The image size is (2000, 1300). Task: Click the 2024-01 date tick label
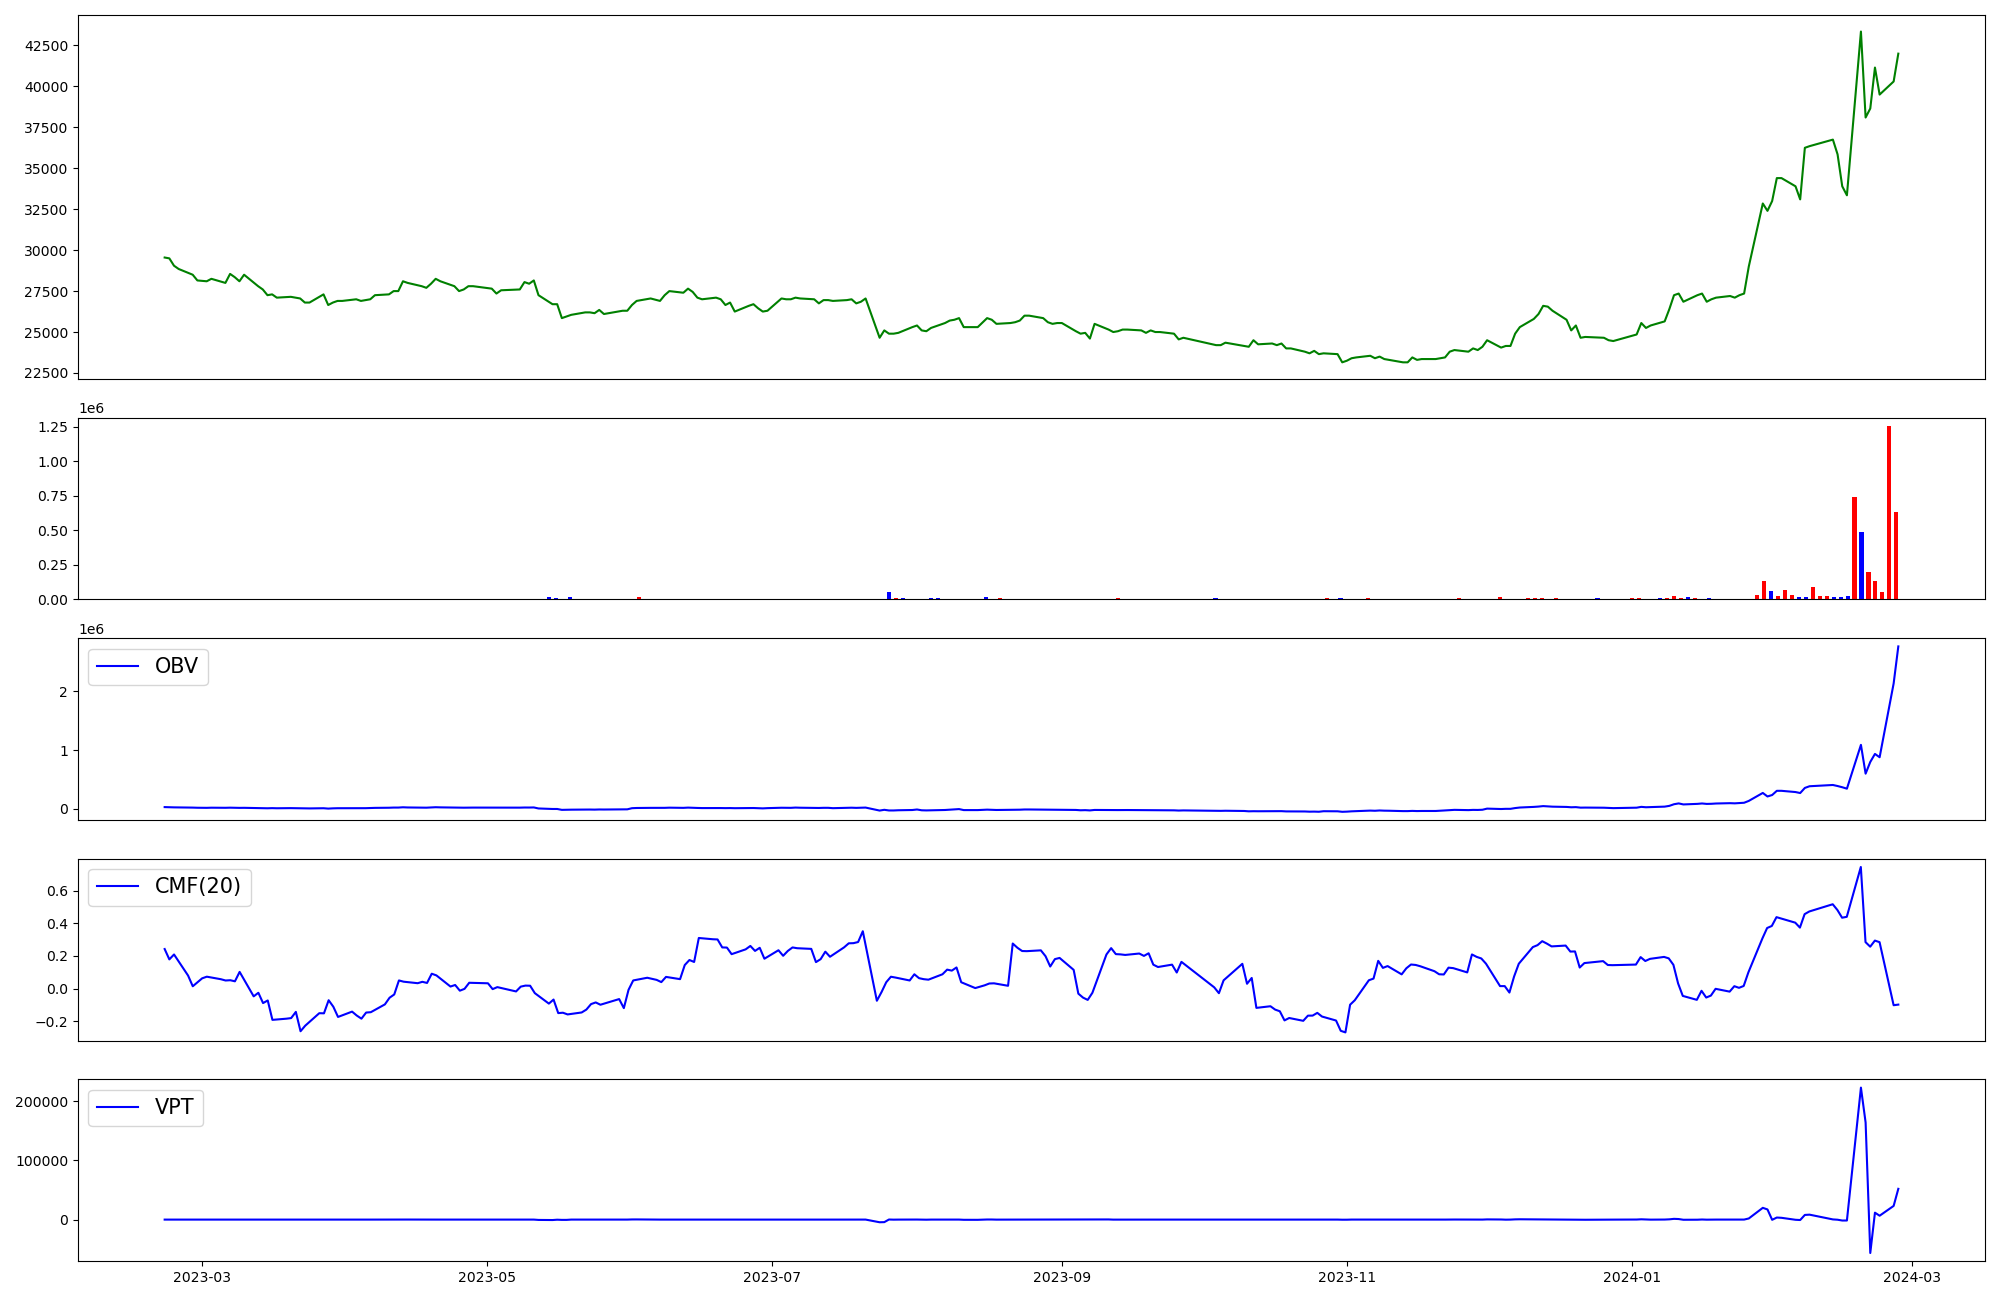click(1632, 1277)
